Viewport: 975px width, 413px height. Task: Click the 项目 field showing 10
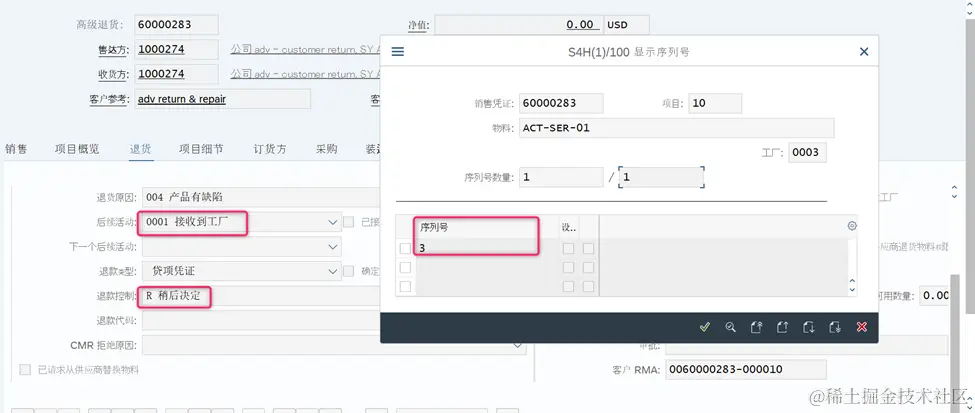point(715,103)
